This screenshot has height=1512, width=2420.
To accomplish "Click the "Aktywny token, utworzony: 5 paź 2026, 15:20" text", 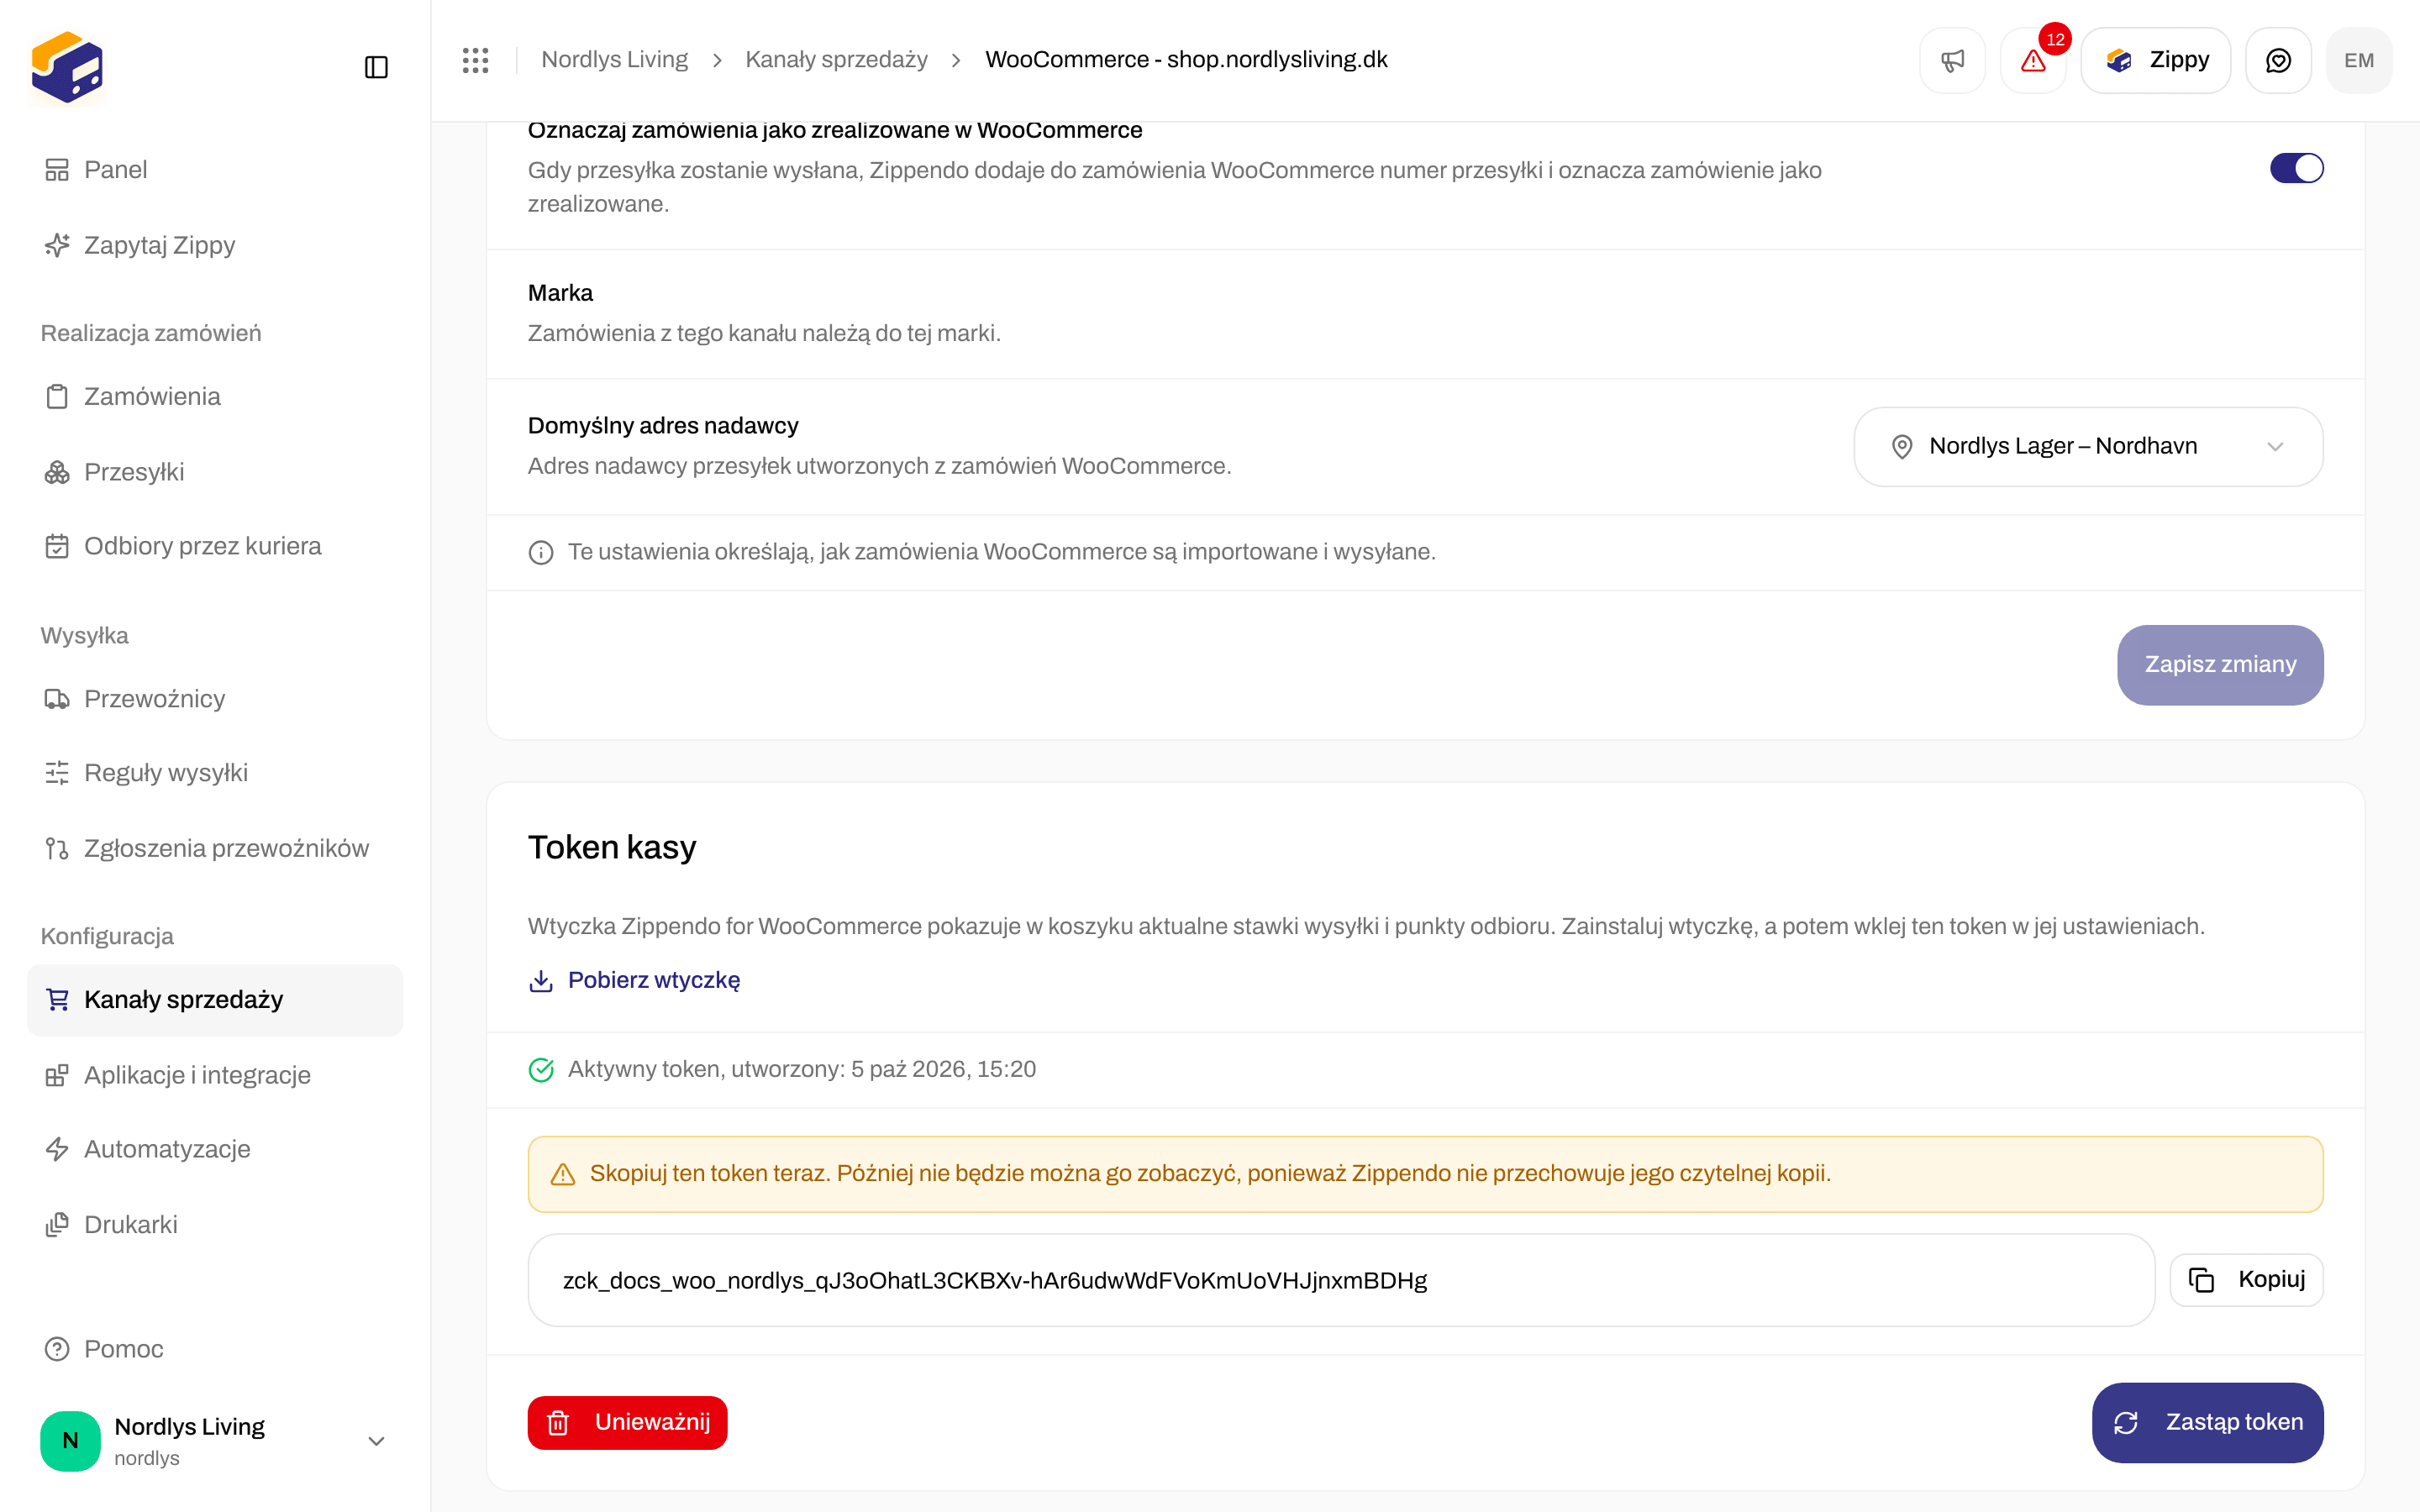I will [x=802, y=1069].
